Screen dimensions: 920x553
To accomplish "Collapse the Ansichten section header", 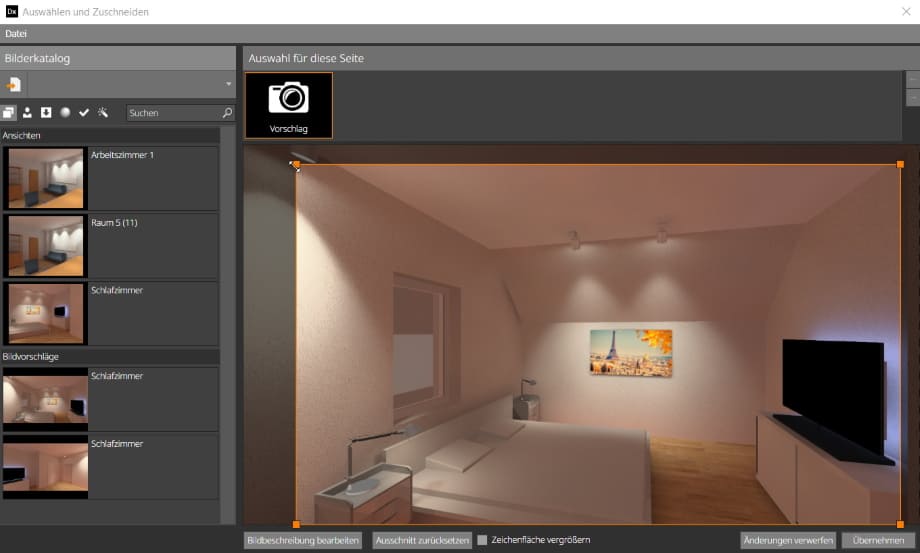I will point(110,135).
